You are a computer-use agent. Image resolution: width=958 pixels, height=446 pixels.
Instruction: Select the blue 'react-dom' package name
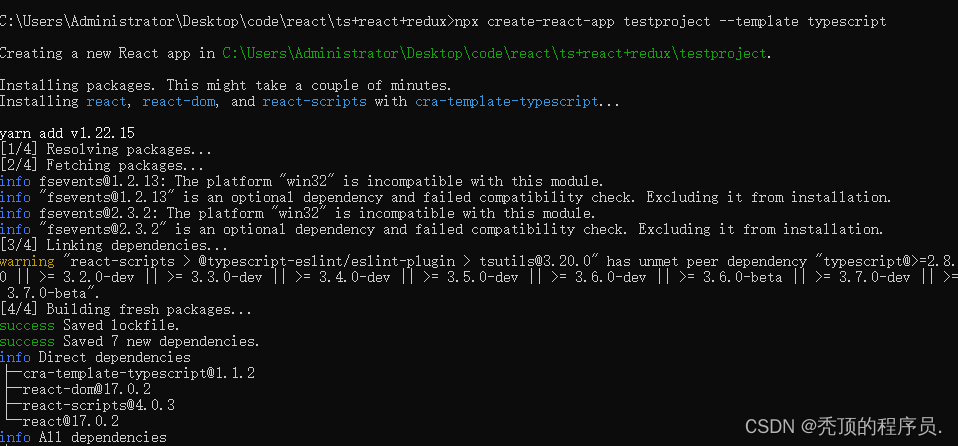178,101
